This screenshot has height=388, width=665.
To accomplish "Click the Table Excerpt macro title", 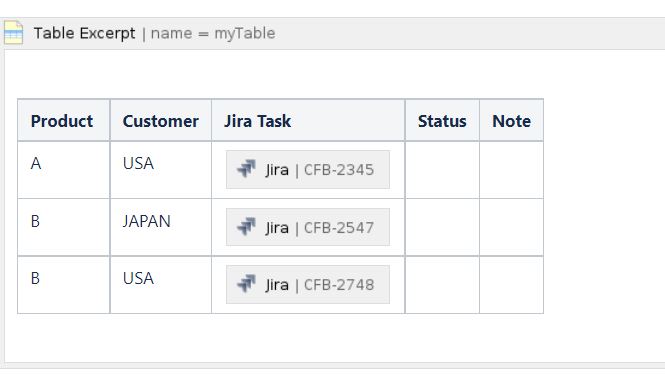I will click(84, 33).
